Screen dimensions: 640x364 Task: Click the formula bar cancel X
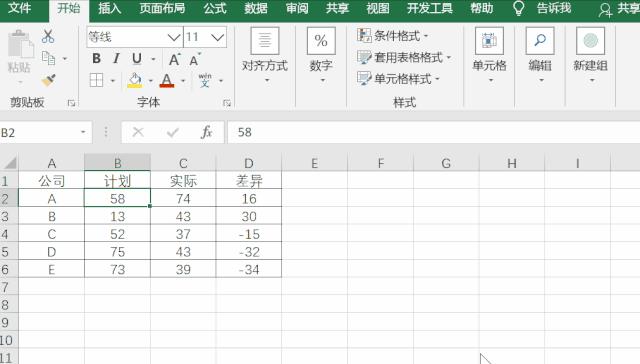pyautogui.click(x=138, y=132)
